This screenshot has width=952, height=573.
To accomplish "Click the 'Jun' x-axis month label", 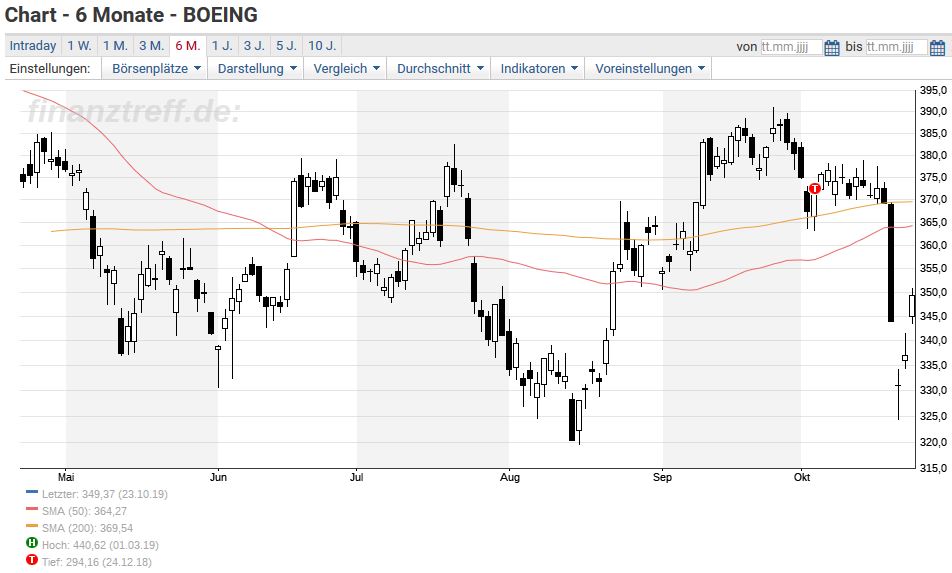I will 218,477.
